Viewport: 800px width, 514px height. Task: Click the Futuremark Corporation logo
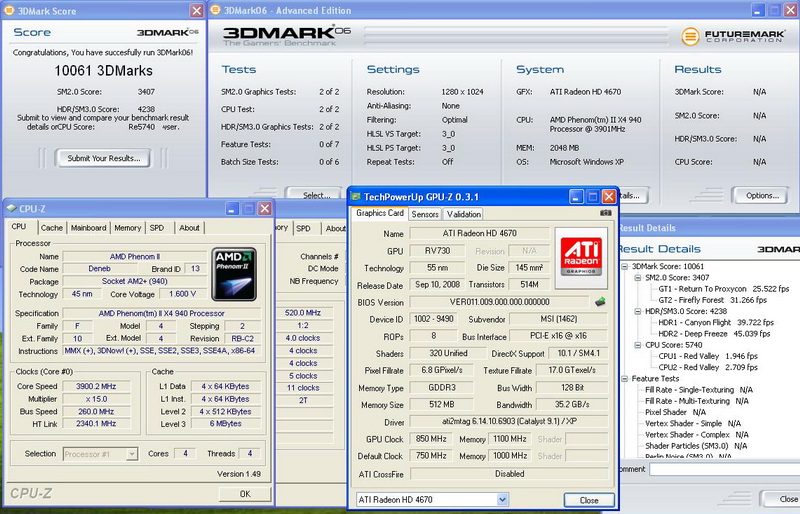(x=733, y=36)
